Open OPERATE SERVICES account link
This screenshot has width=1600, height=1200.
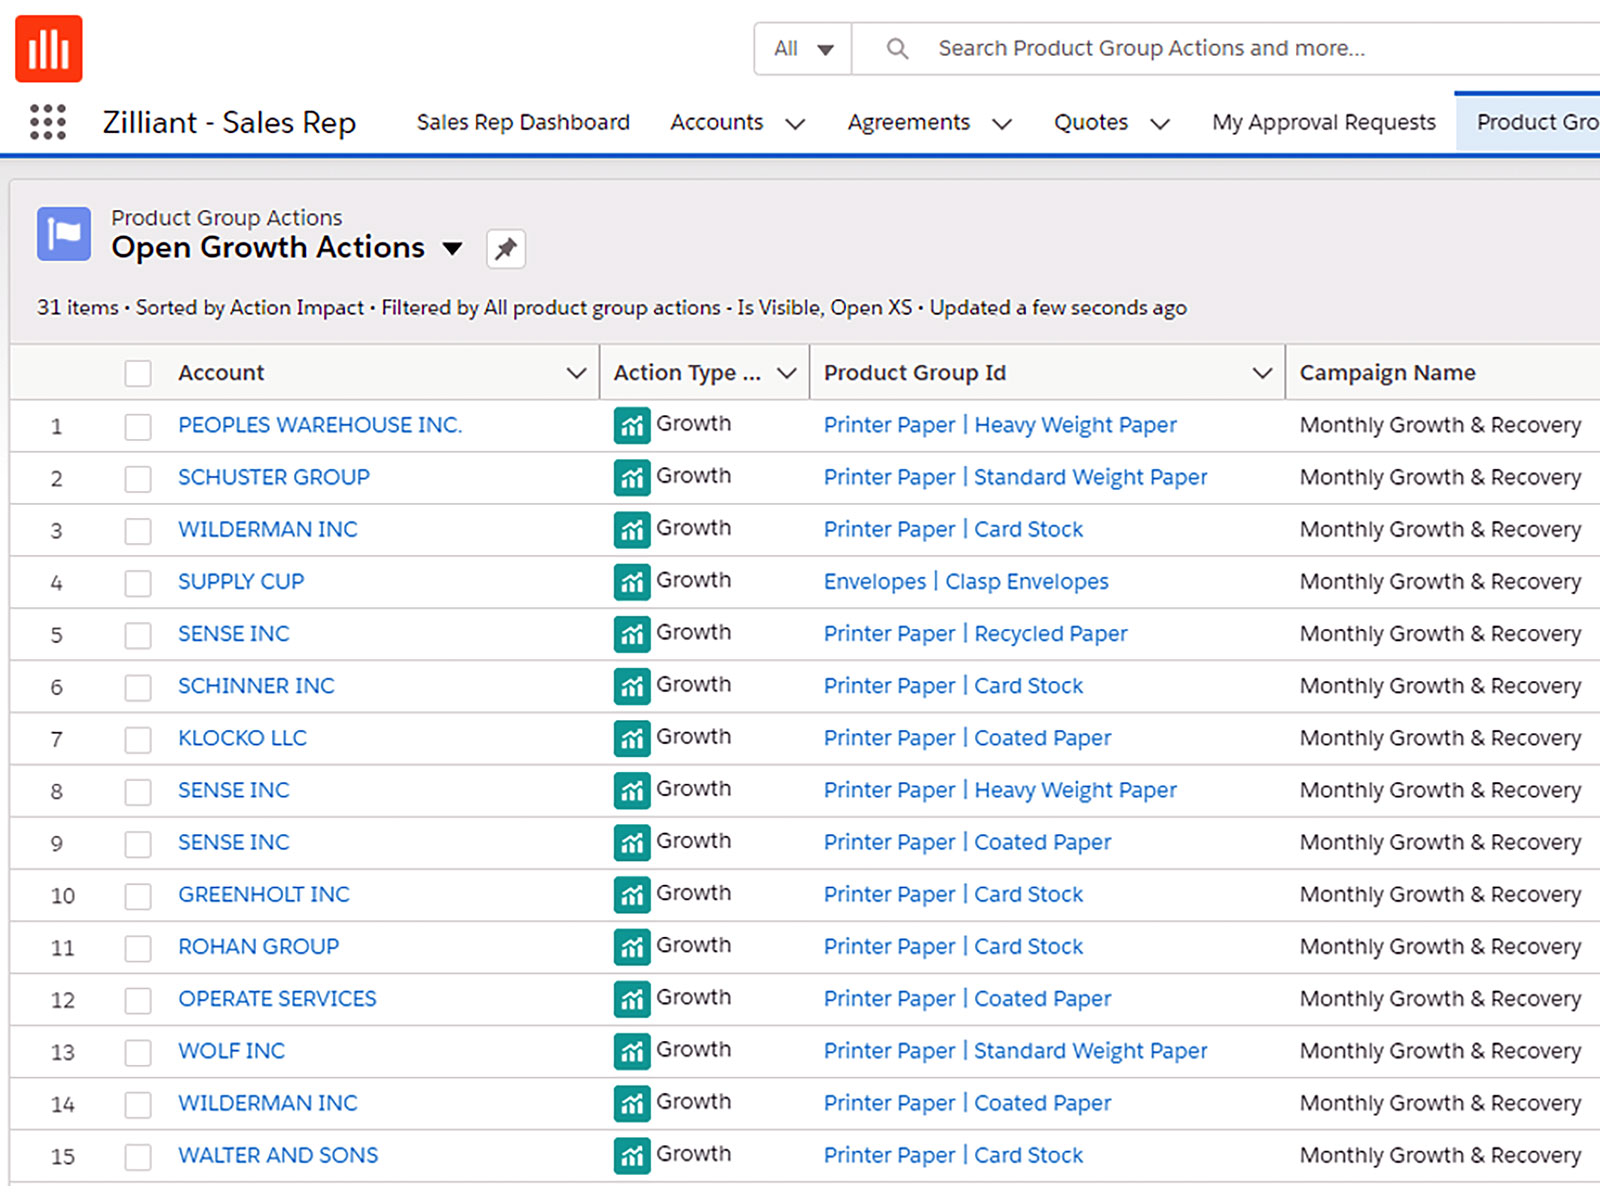pos(277,999)
